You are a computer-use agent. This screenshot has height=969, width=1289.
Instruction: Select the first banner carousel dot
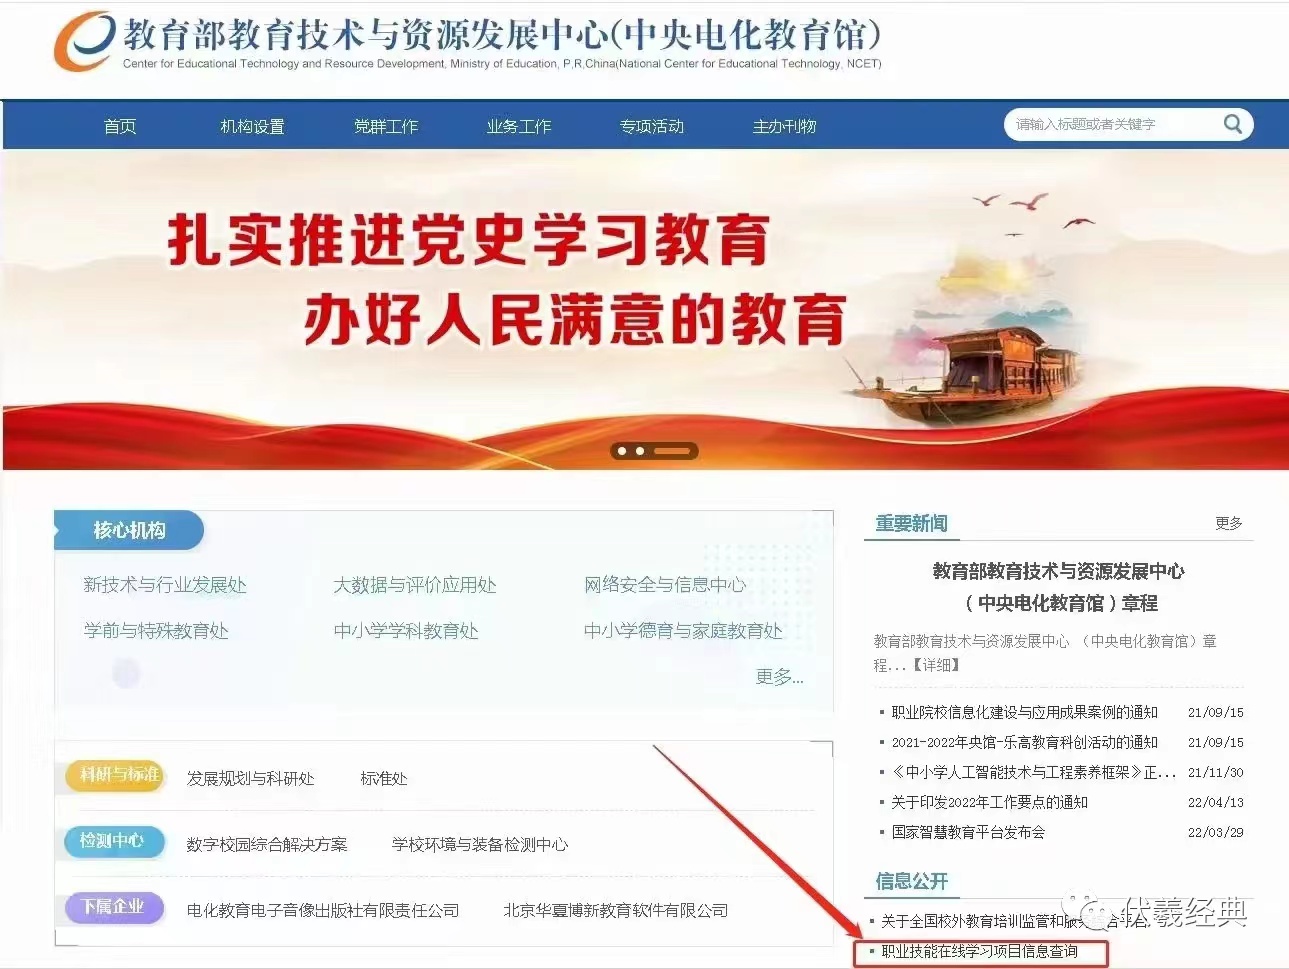[x=622, y=451]
